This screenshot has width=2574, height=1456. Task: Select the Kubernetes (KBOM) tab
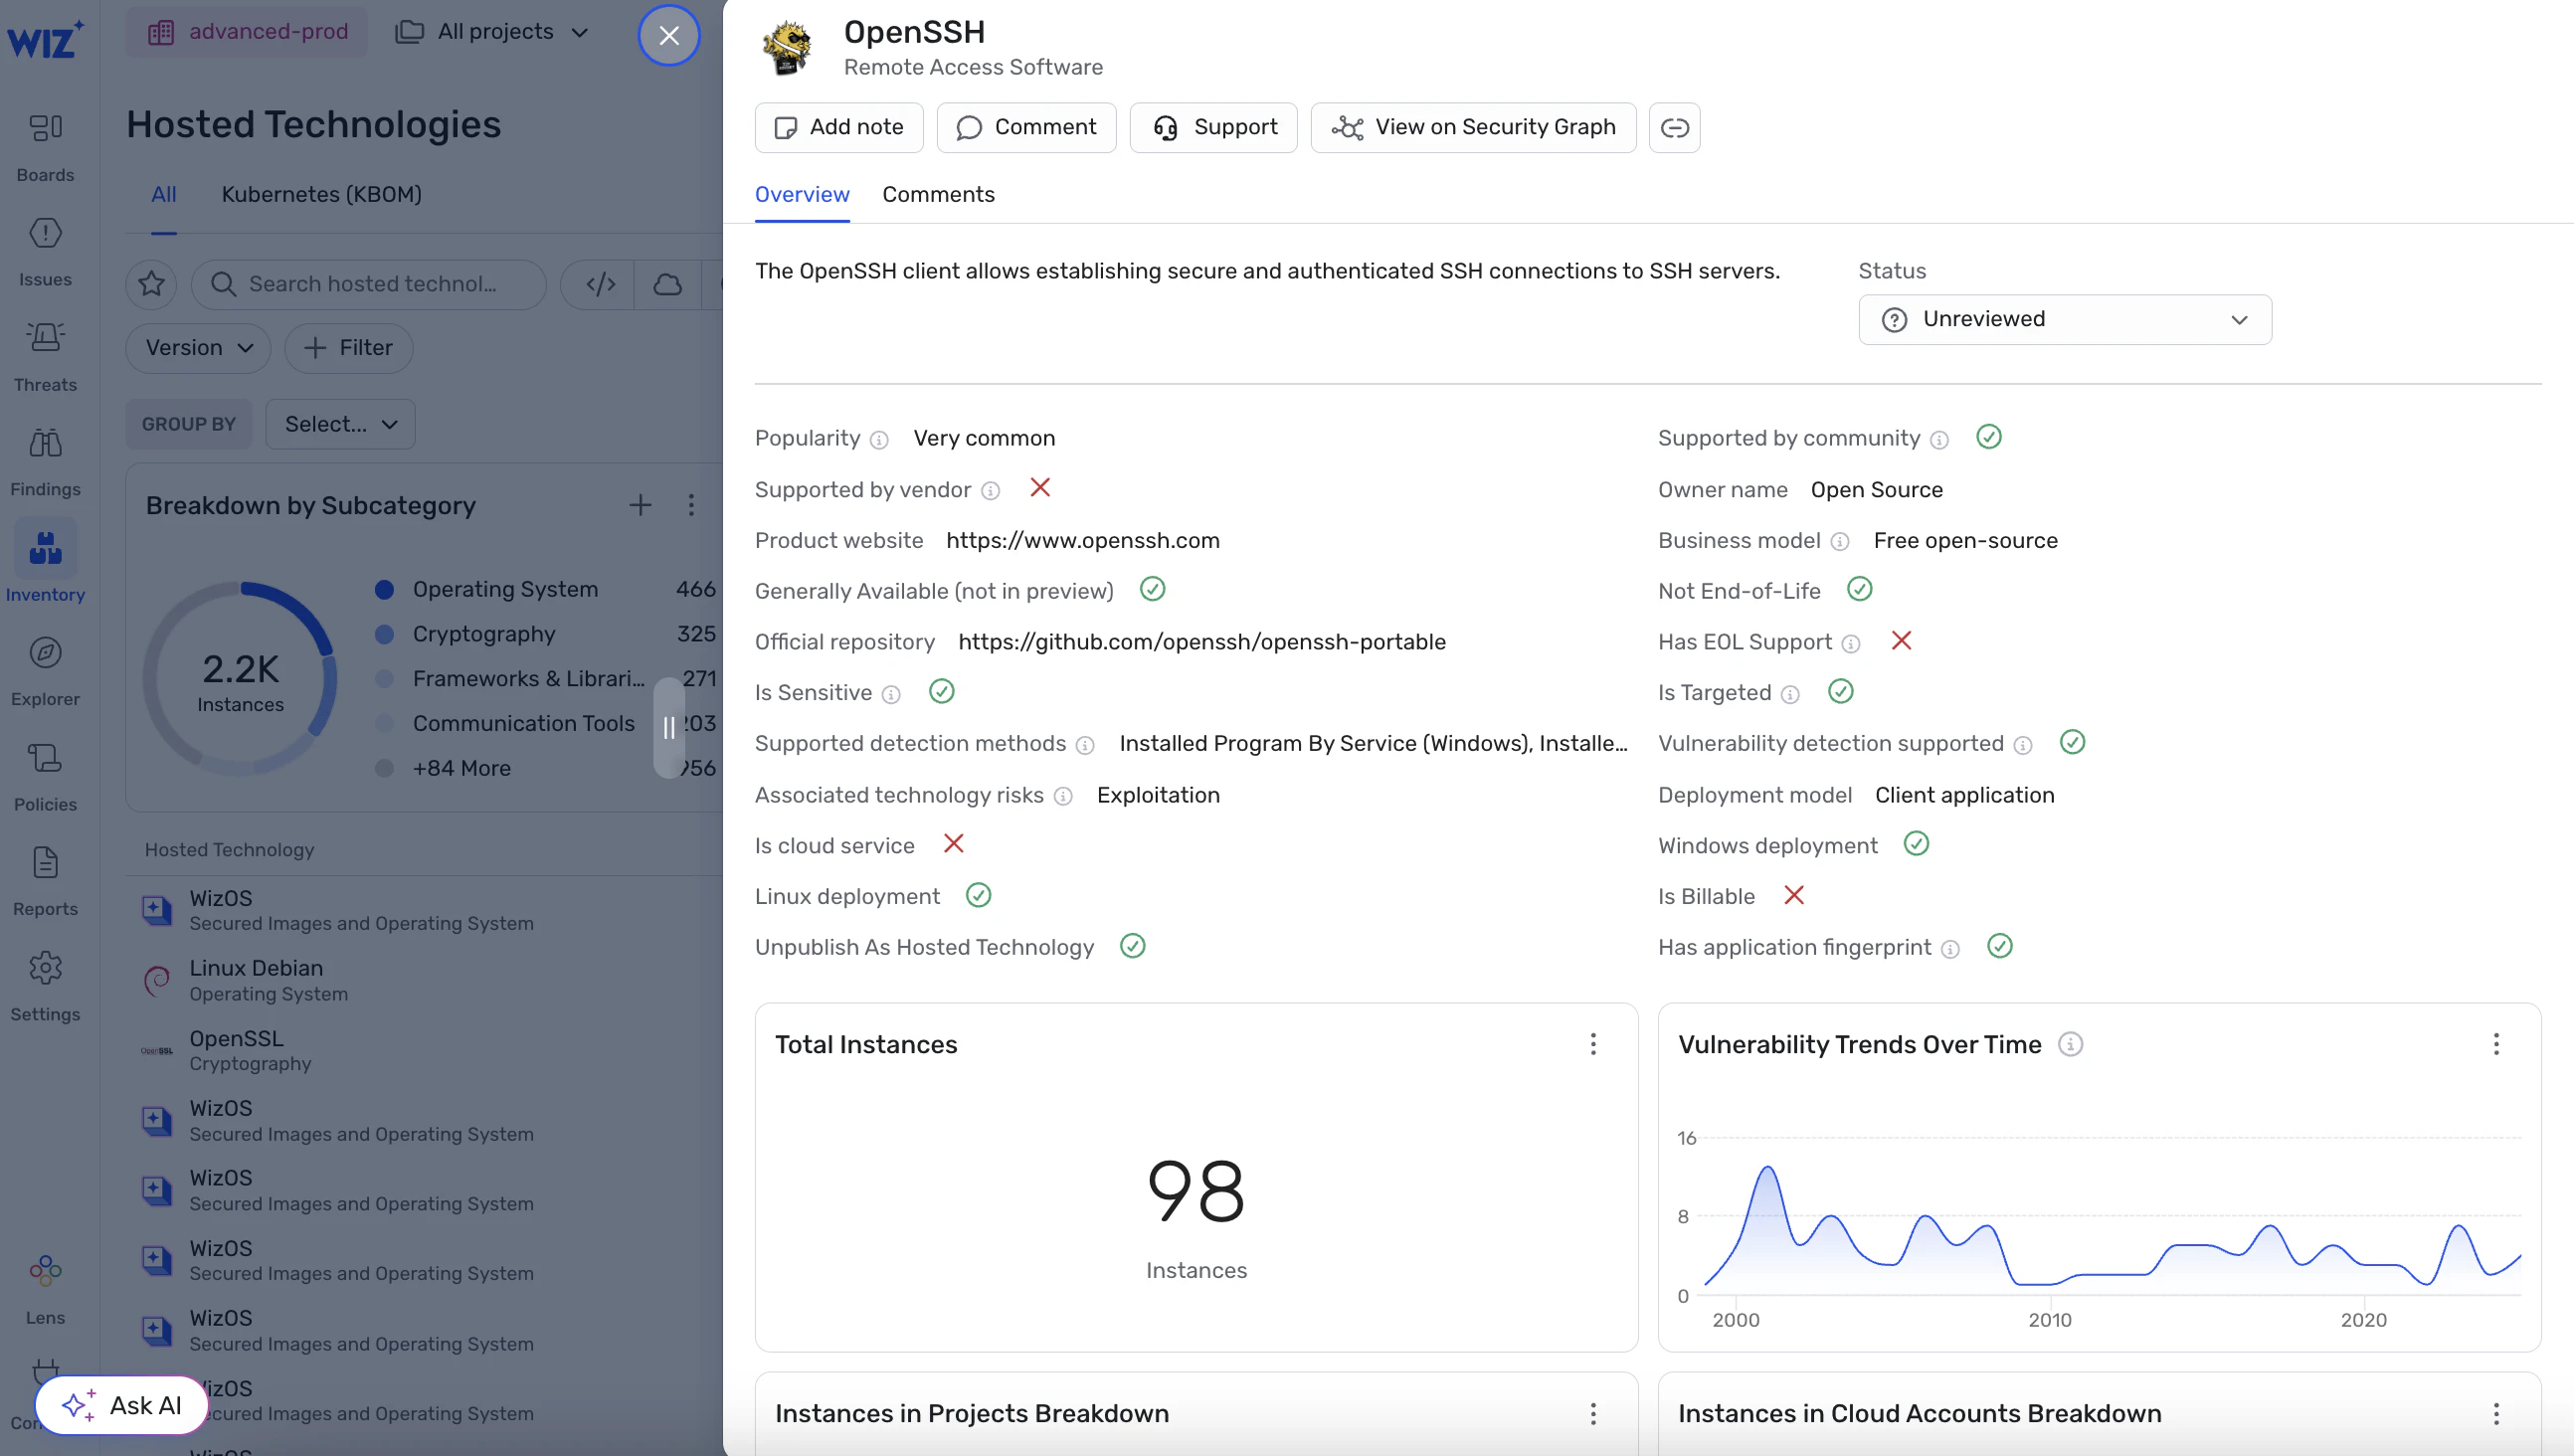pyautogui.click(x=321, y=194)
